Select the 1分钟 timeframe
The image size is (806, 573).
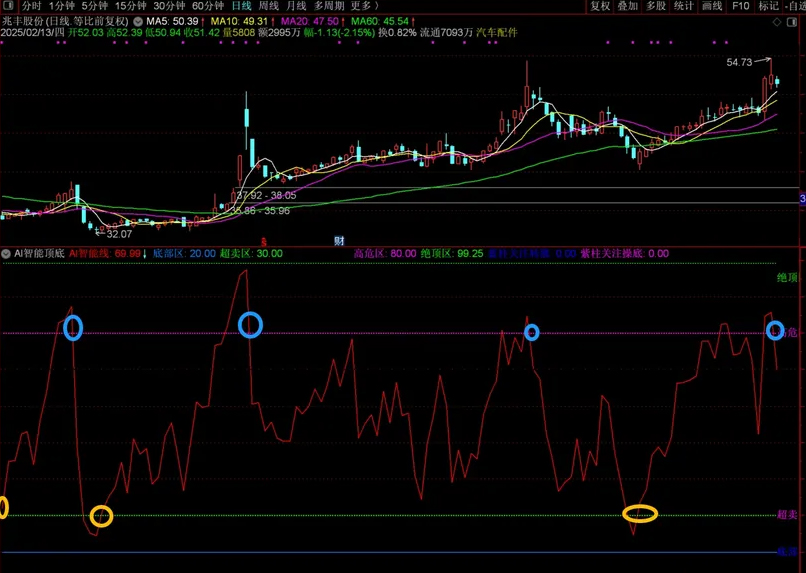62,6
